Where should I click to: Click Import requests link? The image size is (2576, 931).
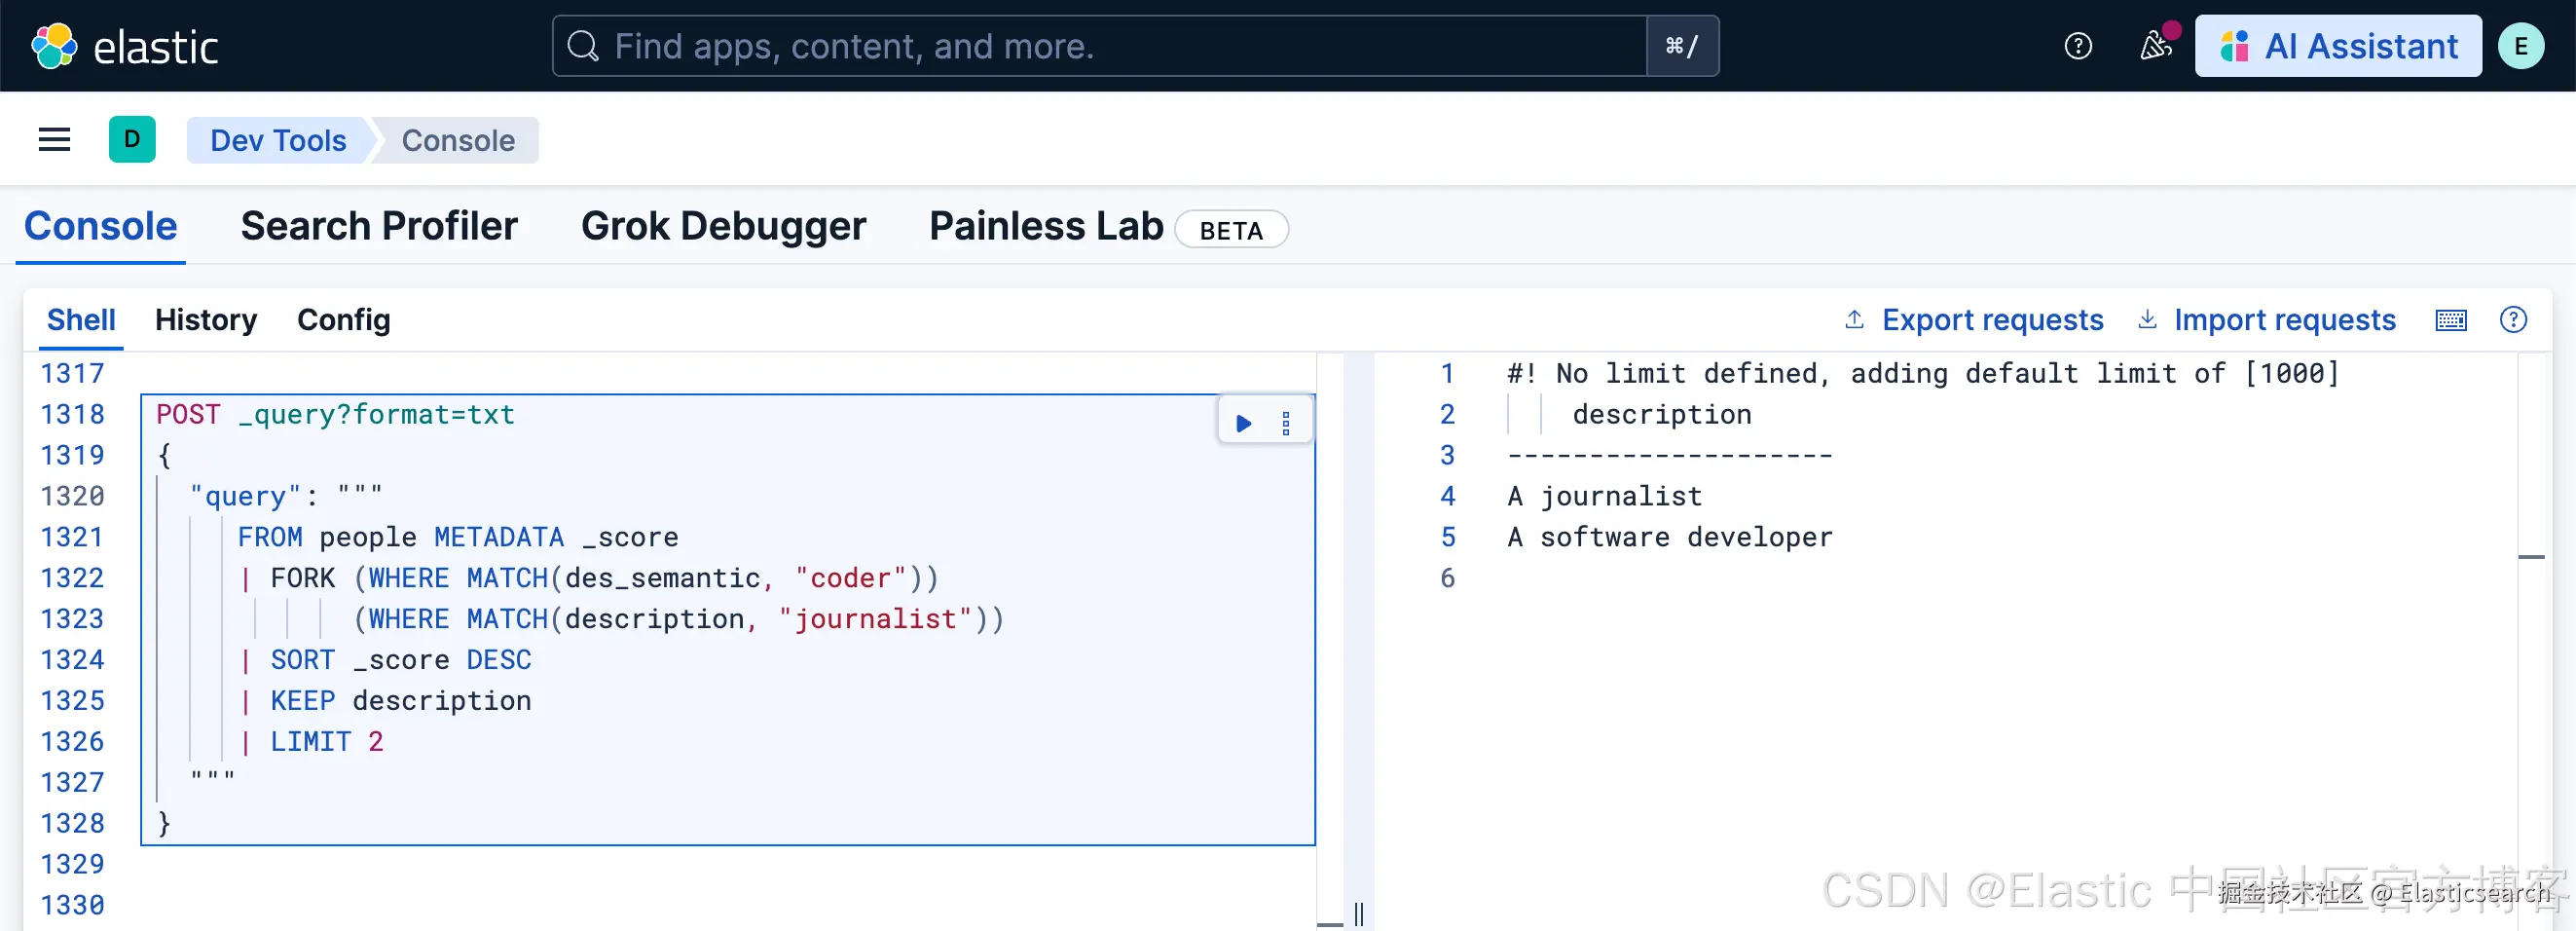pos(2266,320)
